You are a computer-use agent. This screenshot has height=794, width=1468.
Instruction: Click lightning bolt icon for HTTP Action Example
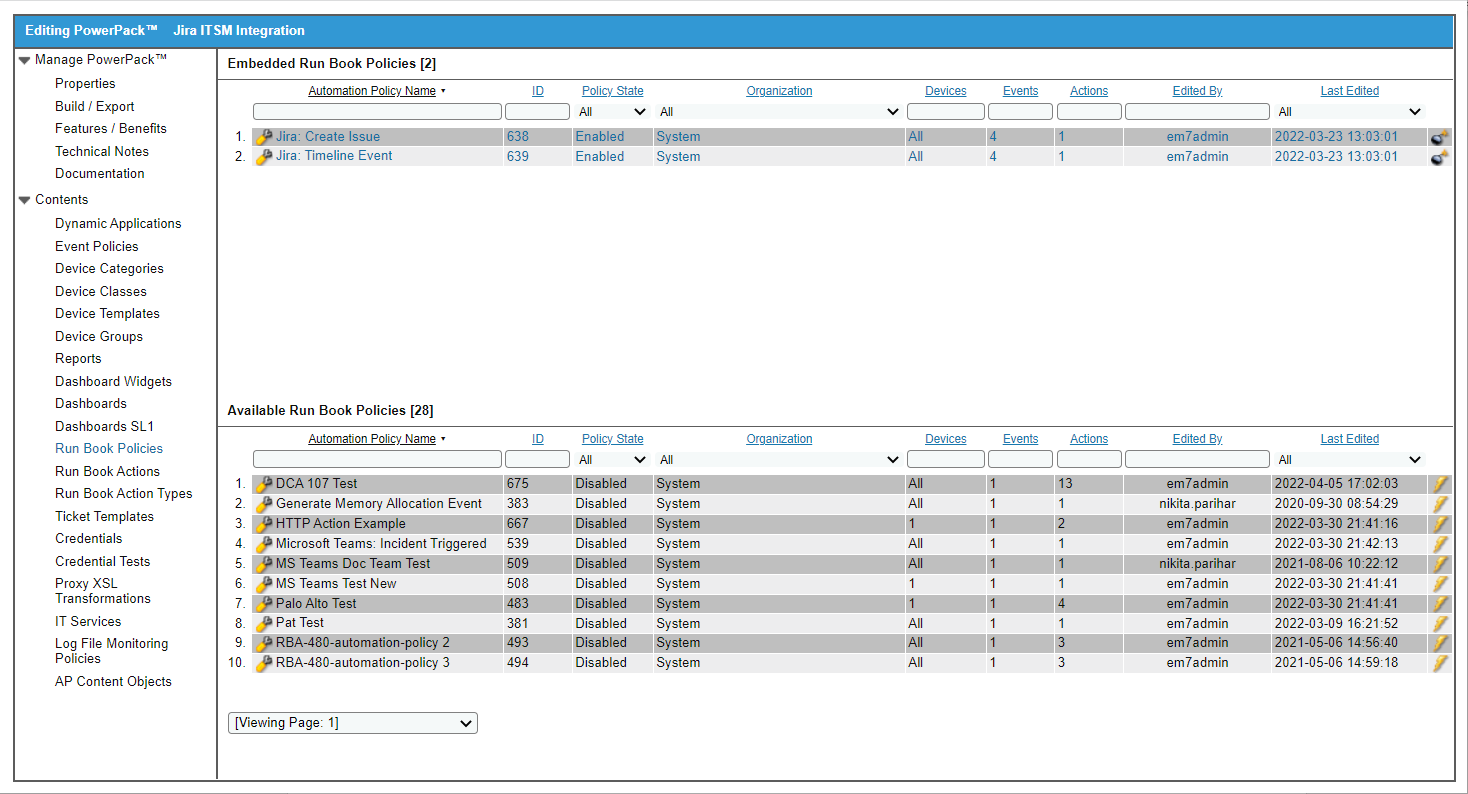coord(1440,524)
